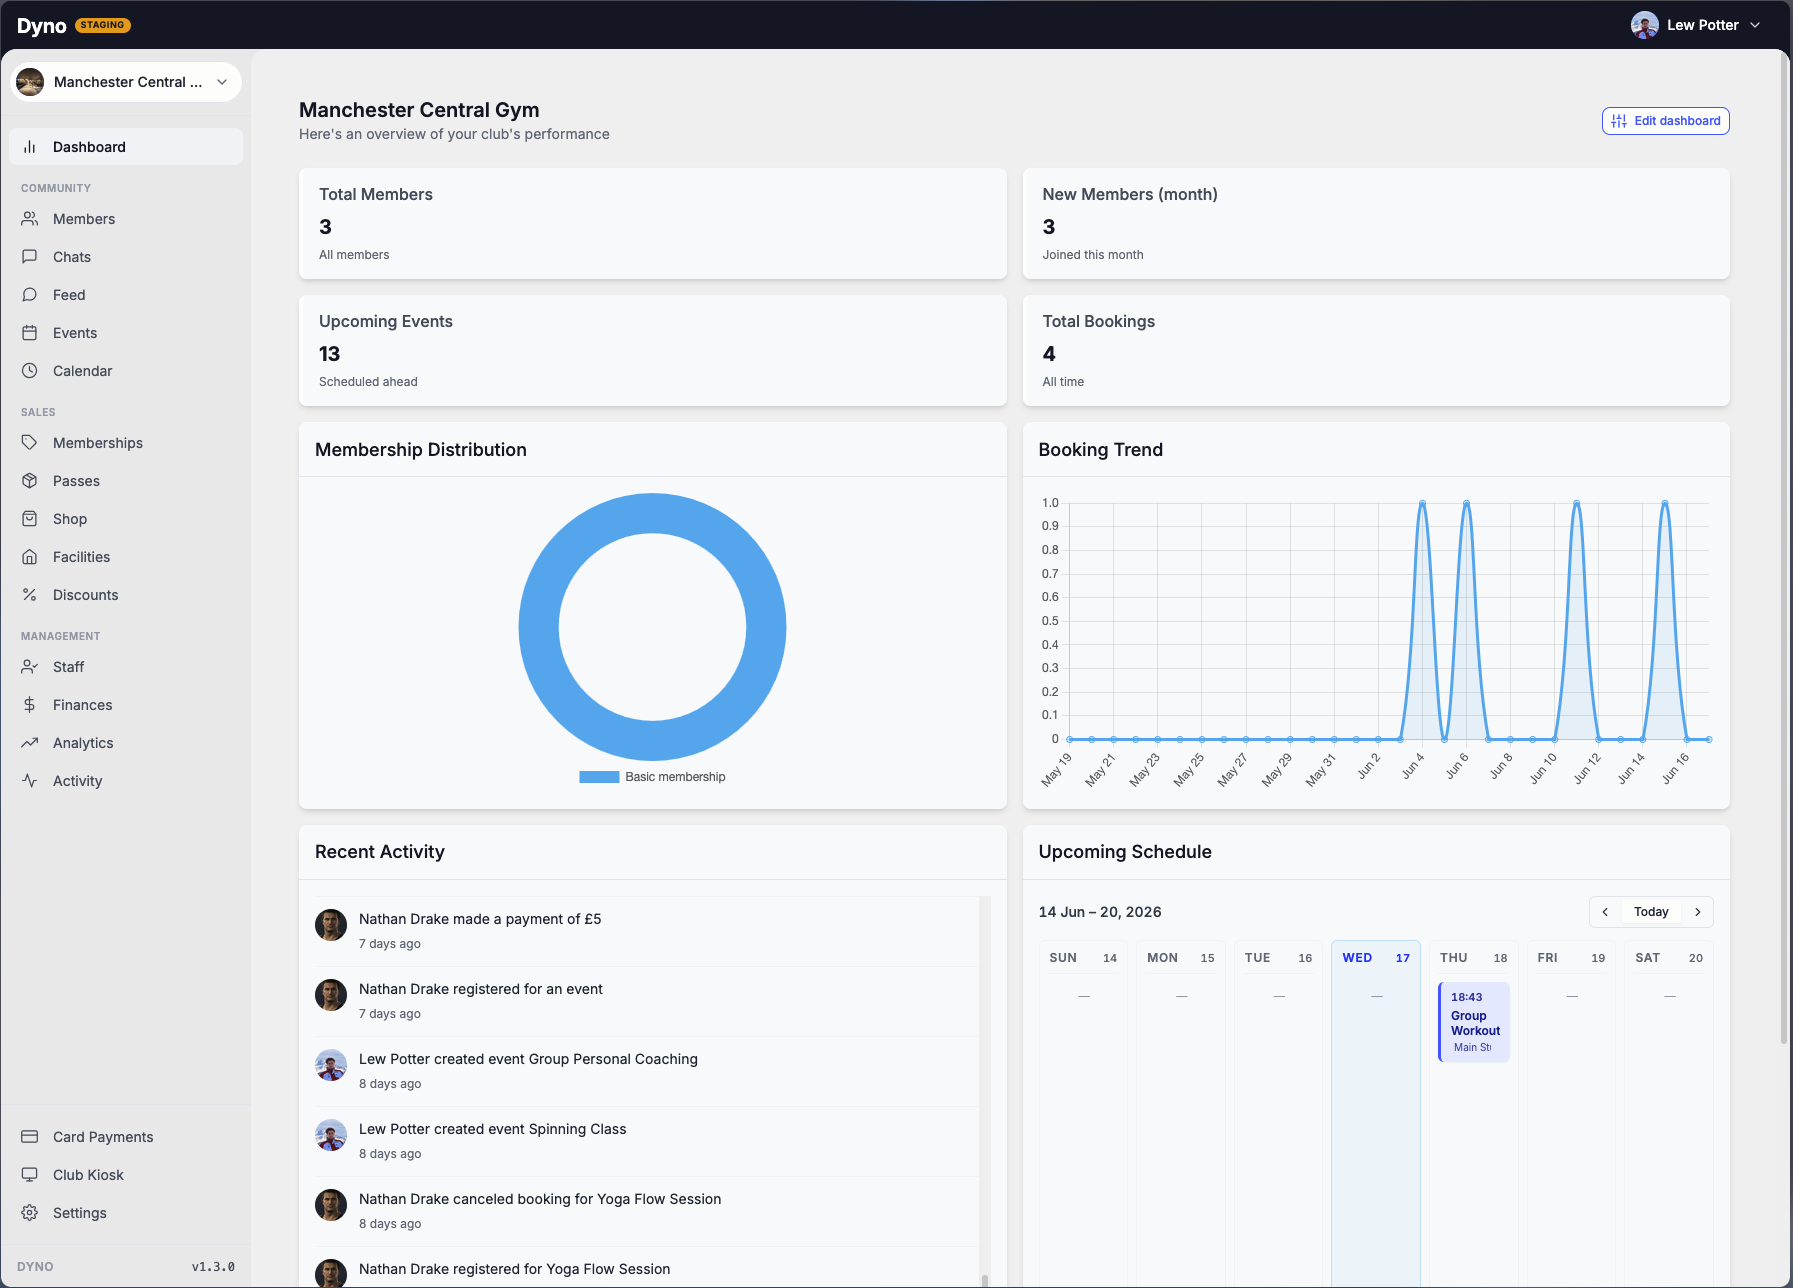Click the New Members (month) card

click(x=1376, y=224)
